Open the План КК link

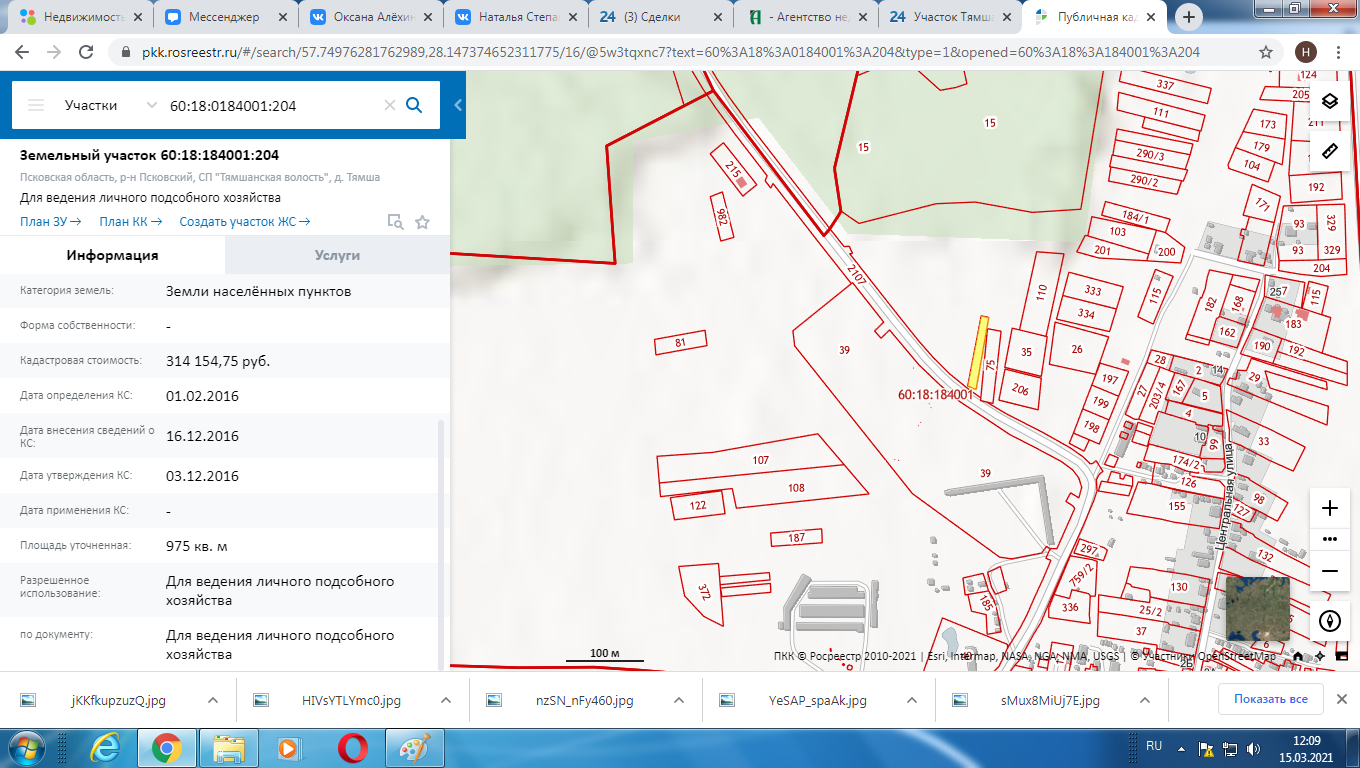pos(130,222)
